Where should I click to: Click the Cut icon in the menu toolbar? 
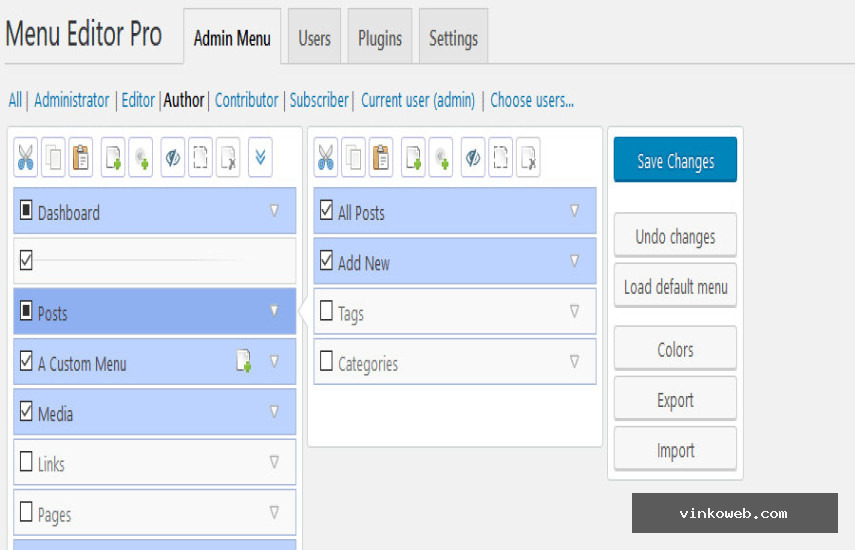point(26,158)
